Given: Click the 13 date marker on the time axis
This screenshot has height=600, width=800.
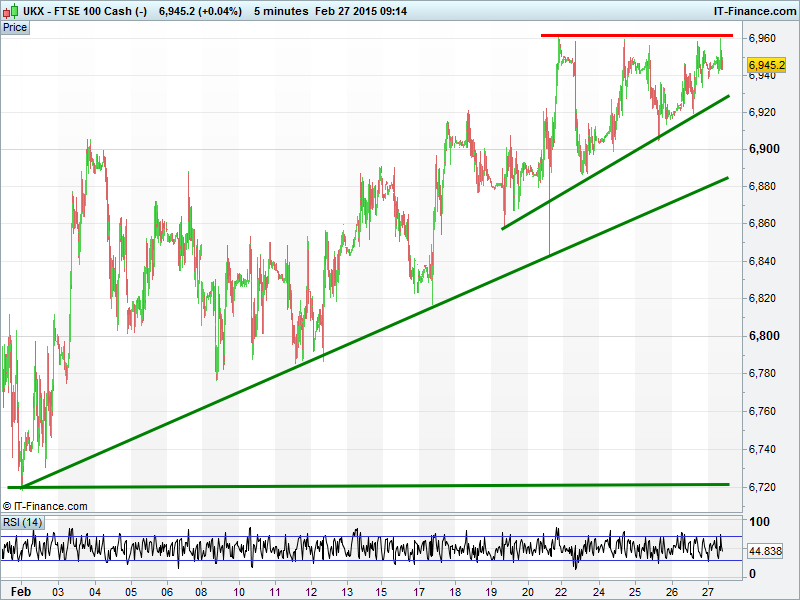Looking at the screenshot, I should (x=345, y=591).
